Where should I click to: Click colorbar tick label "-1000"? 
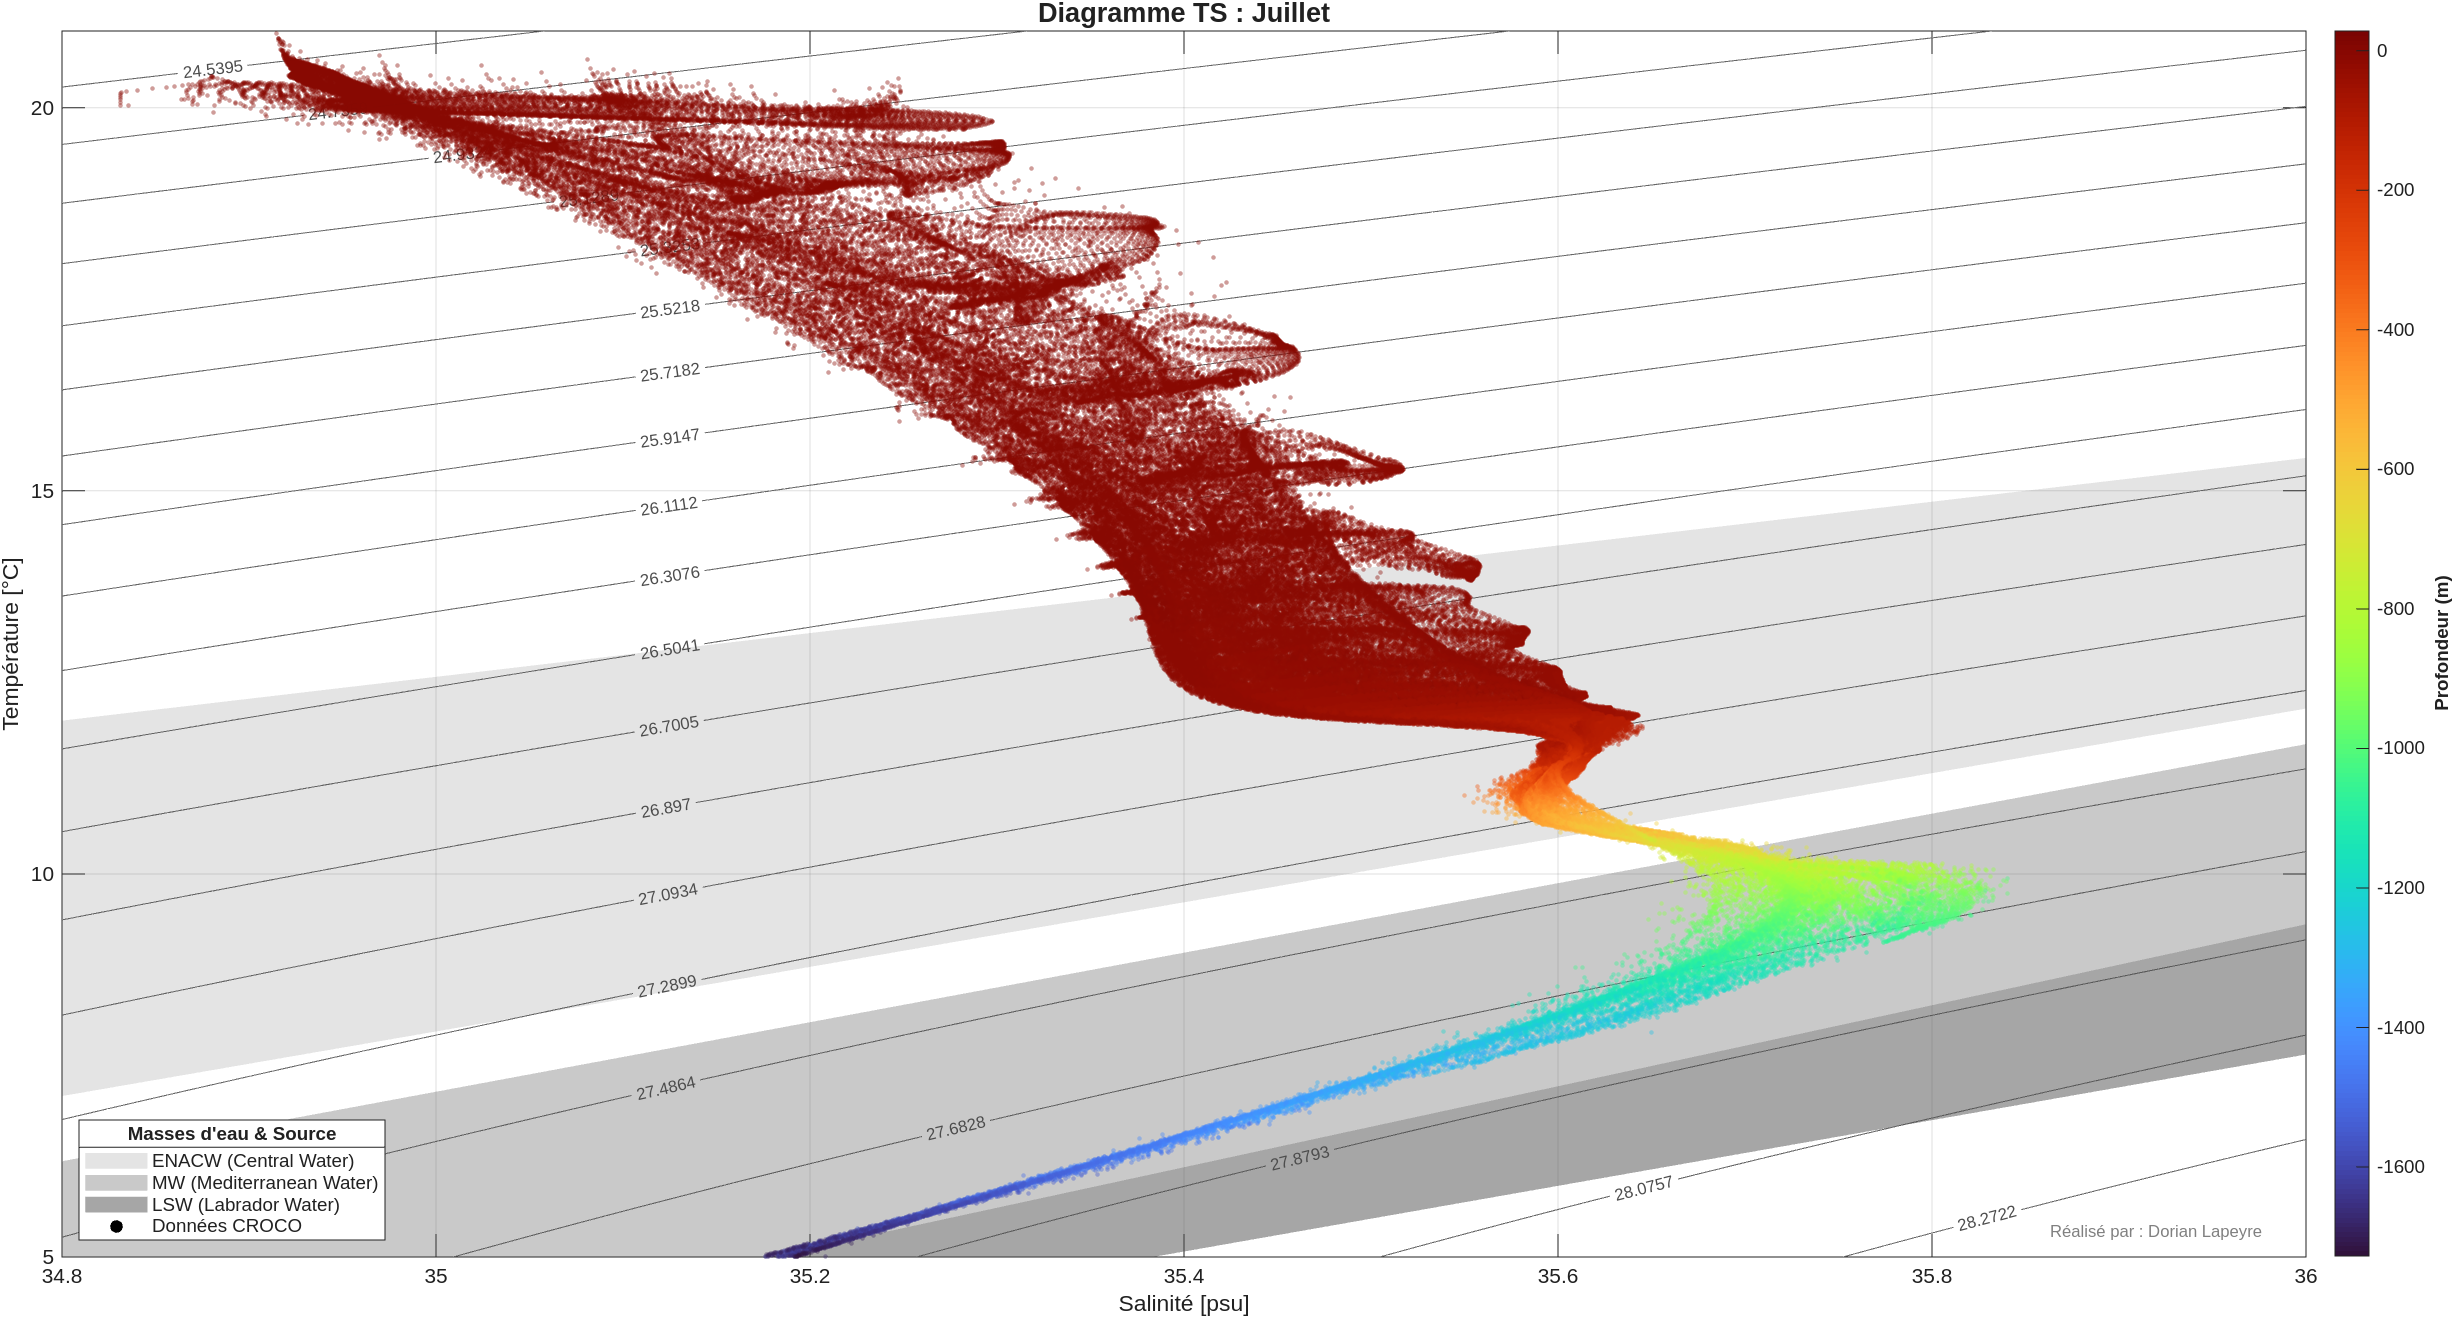coord(2400,748)
